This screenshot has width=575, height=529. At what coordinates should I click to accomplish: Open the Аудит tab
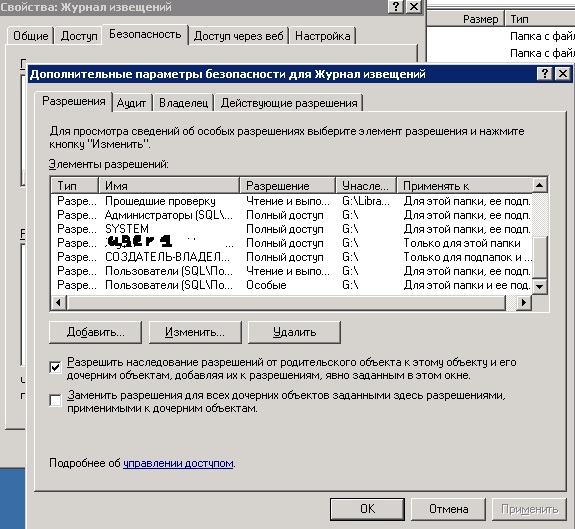coord(131,103)
